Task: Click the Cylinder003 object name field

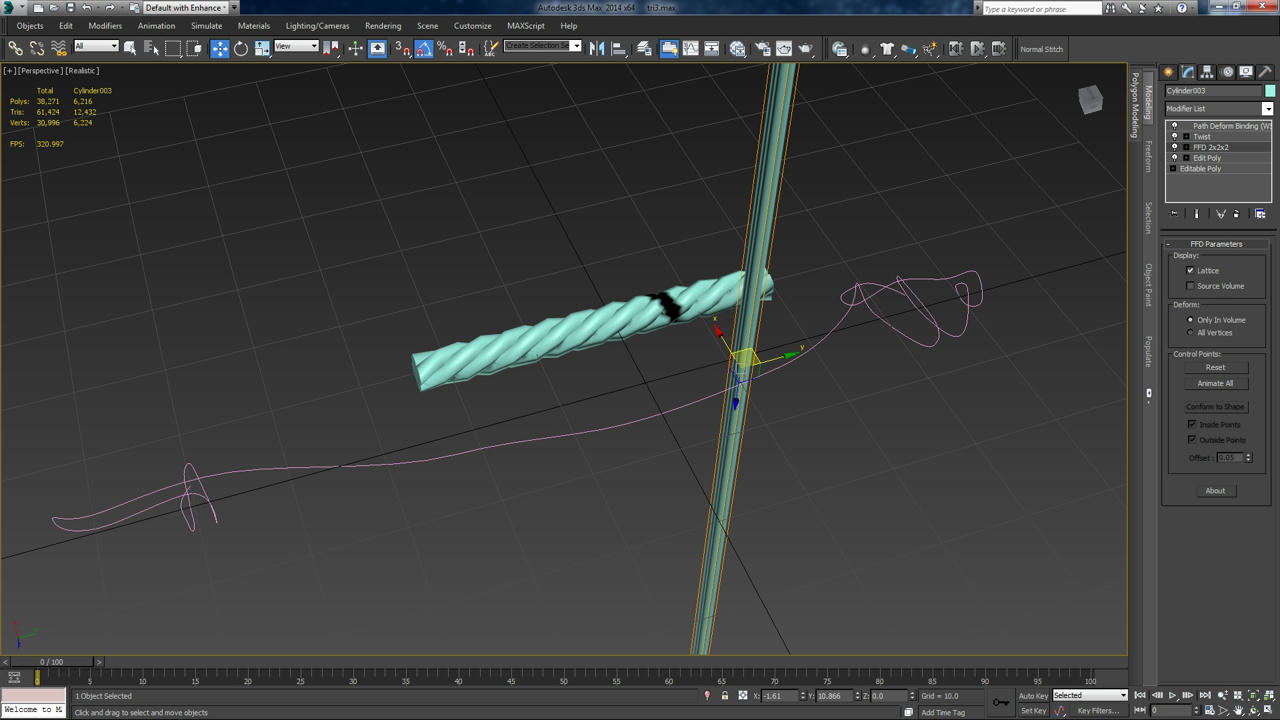Action: tap(1213, 91)
